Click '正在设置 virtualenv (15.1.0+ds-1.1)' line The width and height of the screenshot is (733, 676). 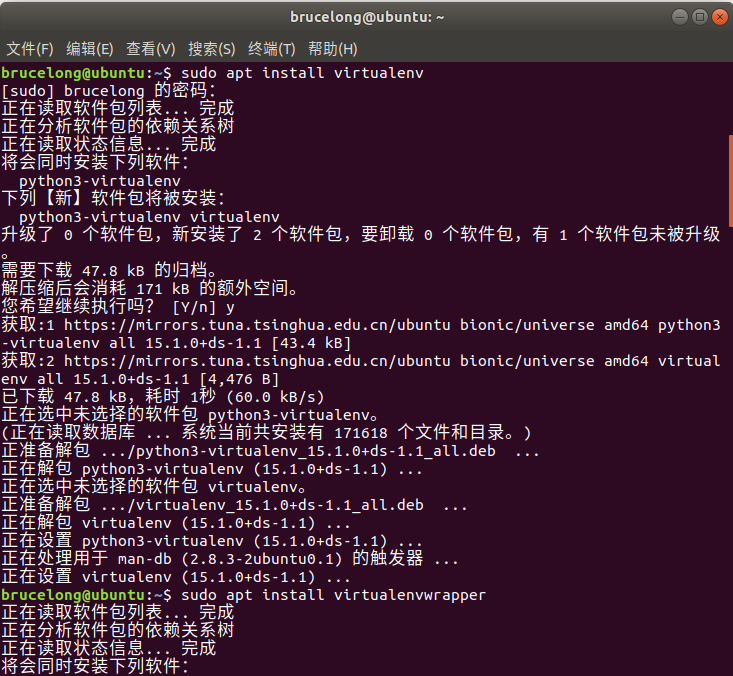point(176,577)
